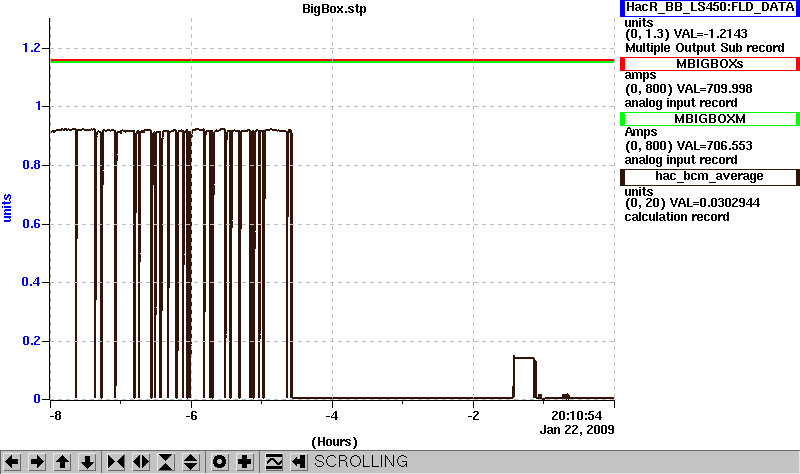Click the return-to-scrolling arrow icon
The image size is (800, 474).
298,462
